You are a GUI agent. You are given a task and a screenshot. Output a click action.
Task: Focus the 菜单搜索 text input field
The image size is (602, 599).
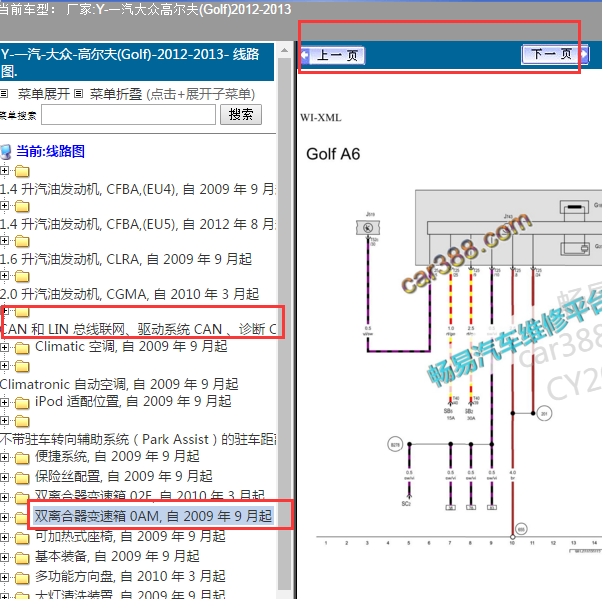(128, 114)
